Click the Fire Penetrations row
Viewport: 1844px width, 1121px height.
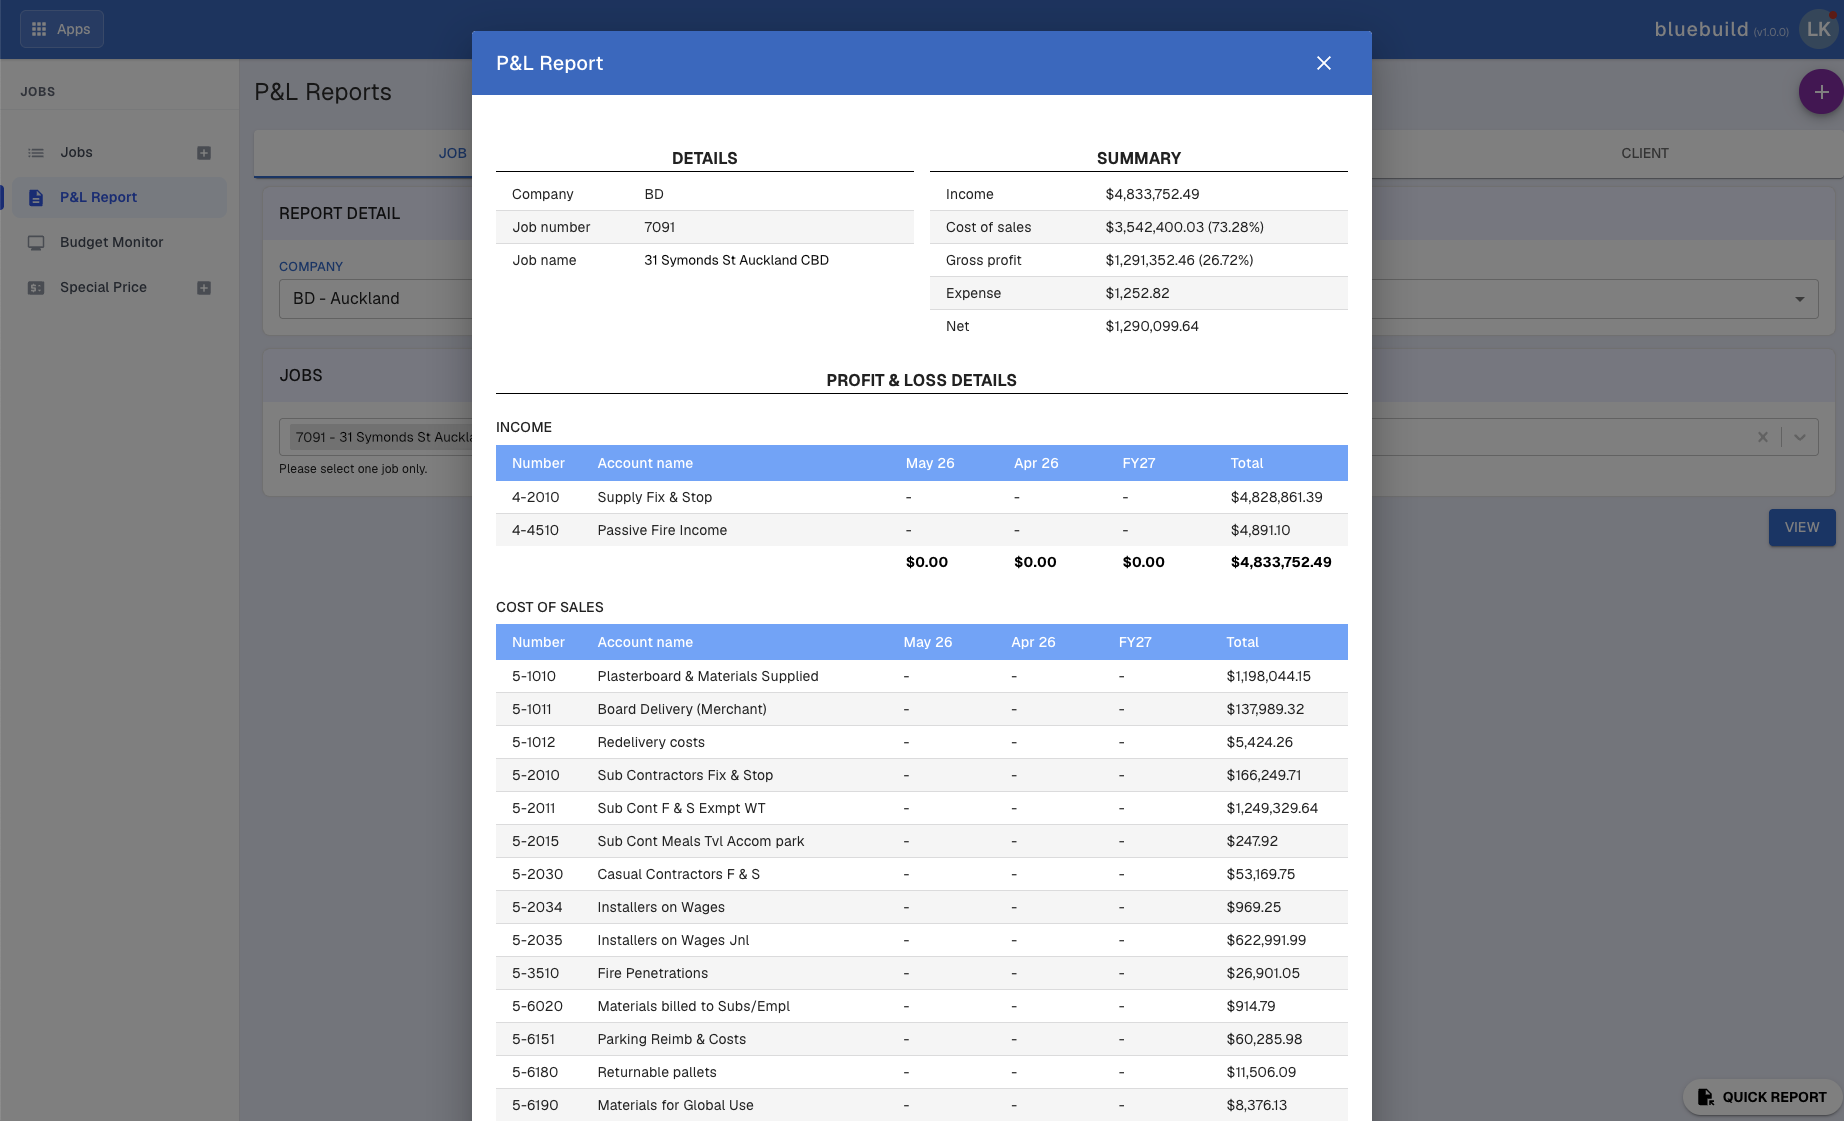[921, 973]
